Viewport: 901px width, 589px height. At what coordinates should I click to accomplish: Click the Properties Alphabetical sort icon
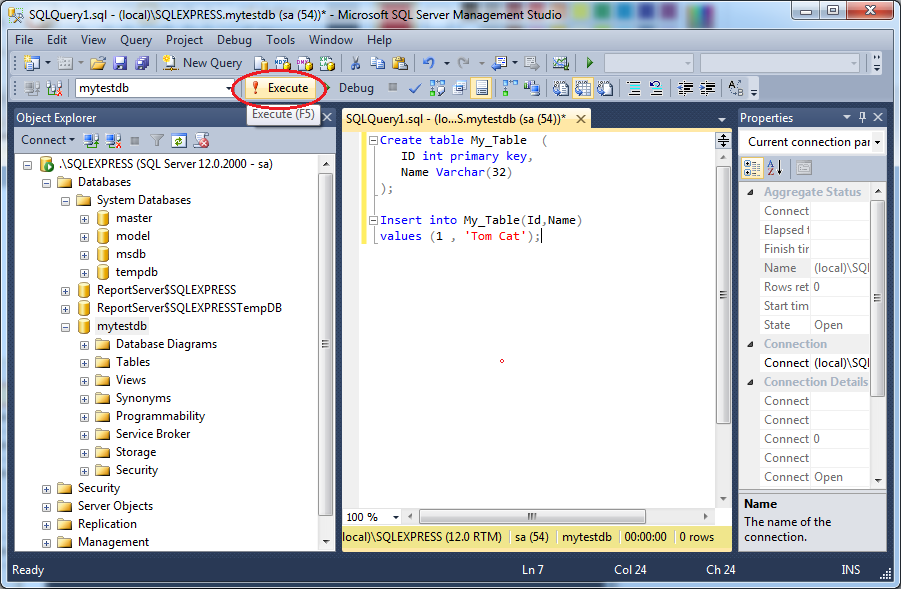(x=775, y=168)
